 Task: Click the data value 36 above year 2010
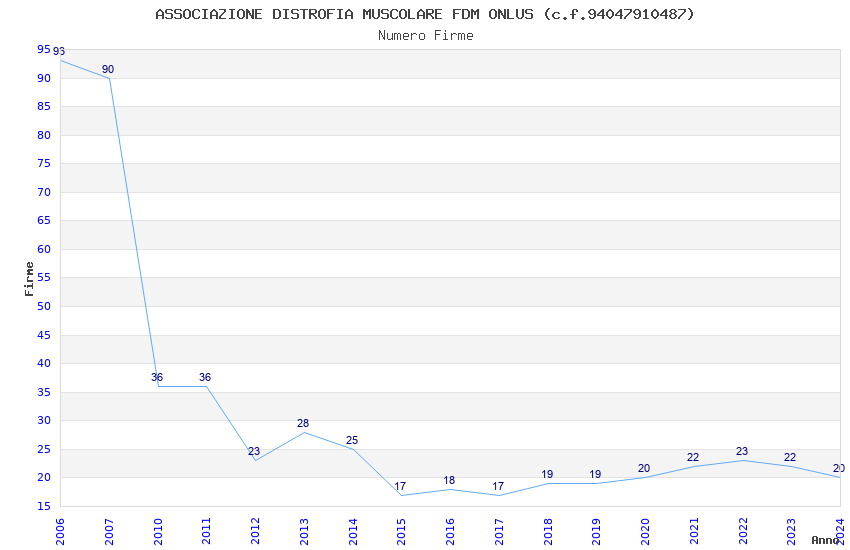[157, 377]
